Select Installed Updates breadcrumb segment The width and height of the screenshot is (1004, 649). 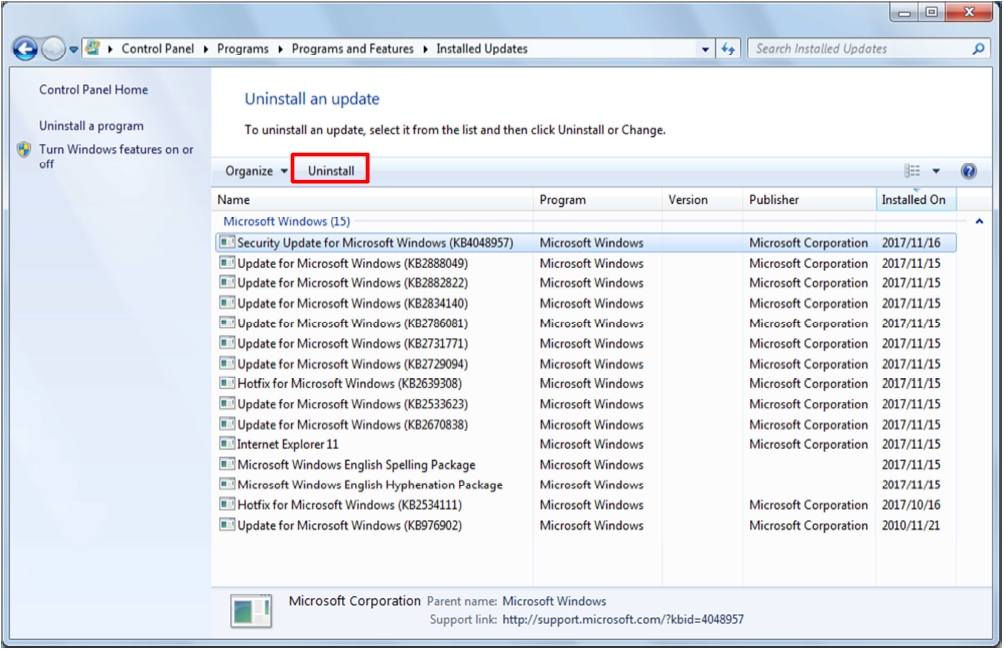pyautogui.click(x=482, y=49)
